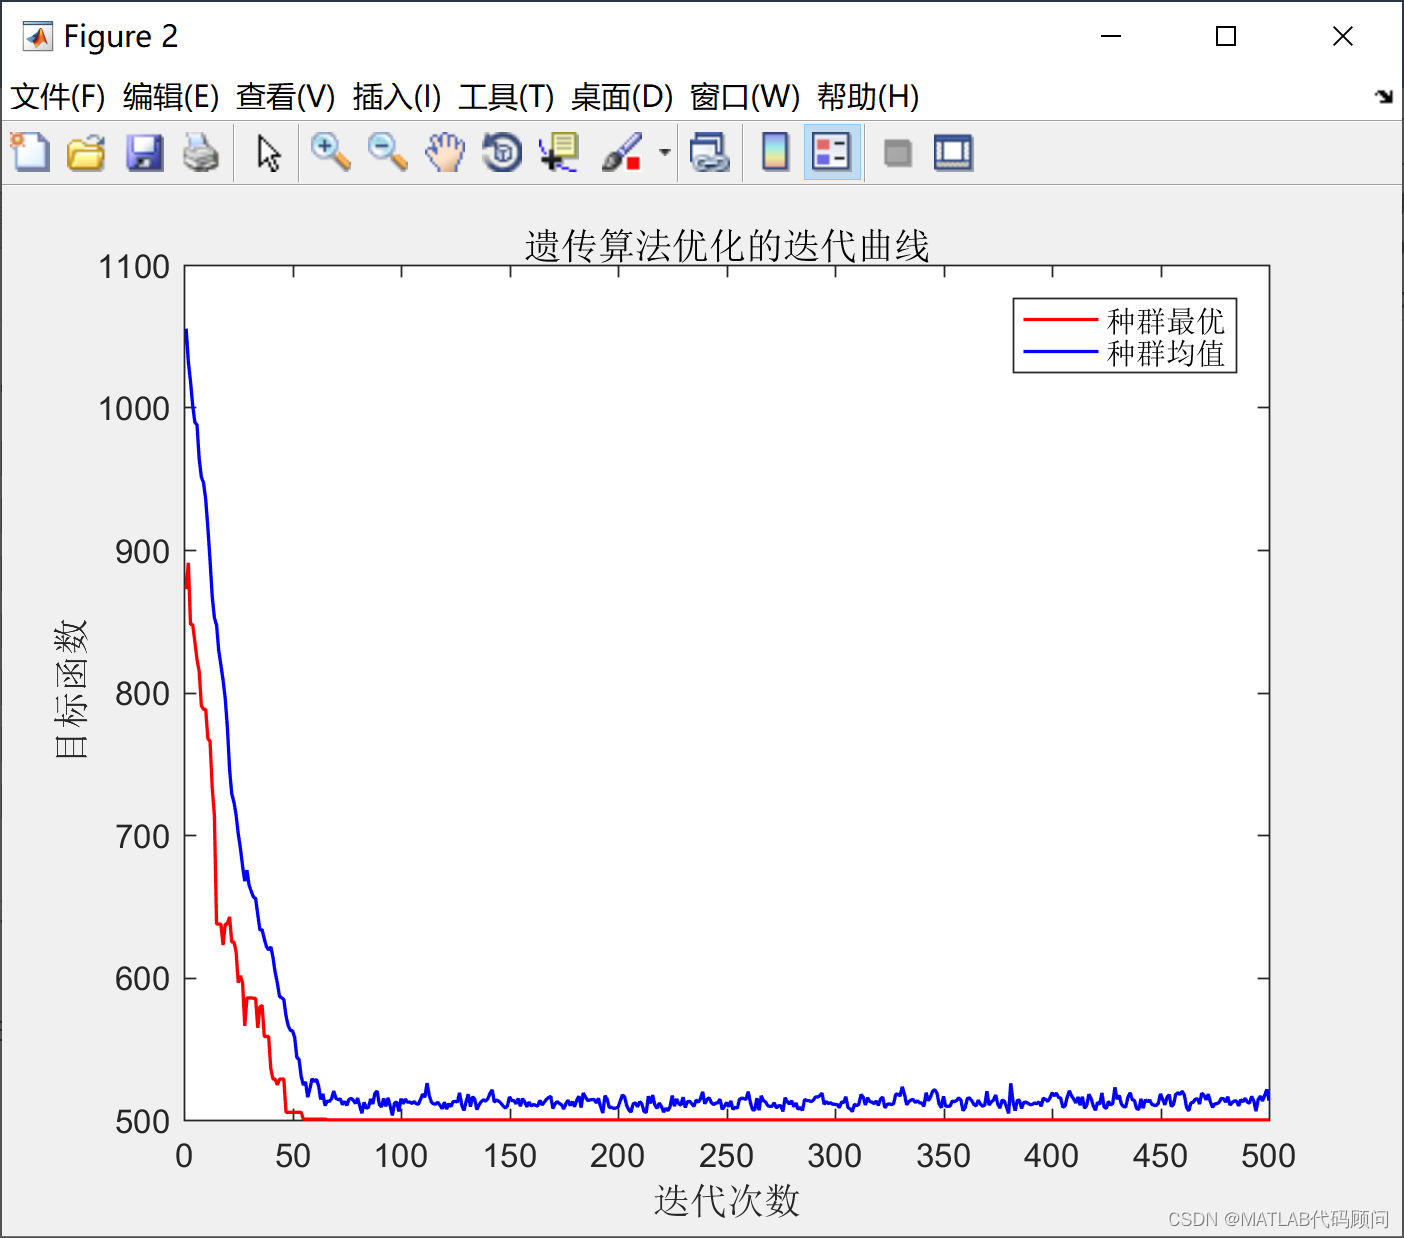
Task: Close the Figure 2 window
Action: click(1343, 37)
